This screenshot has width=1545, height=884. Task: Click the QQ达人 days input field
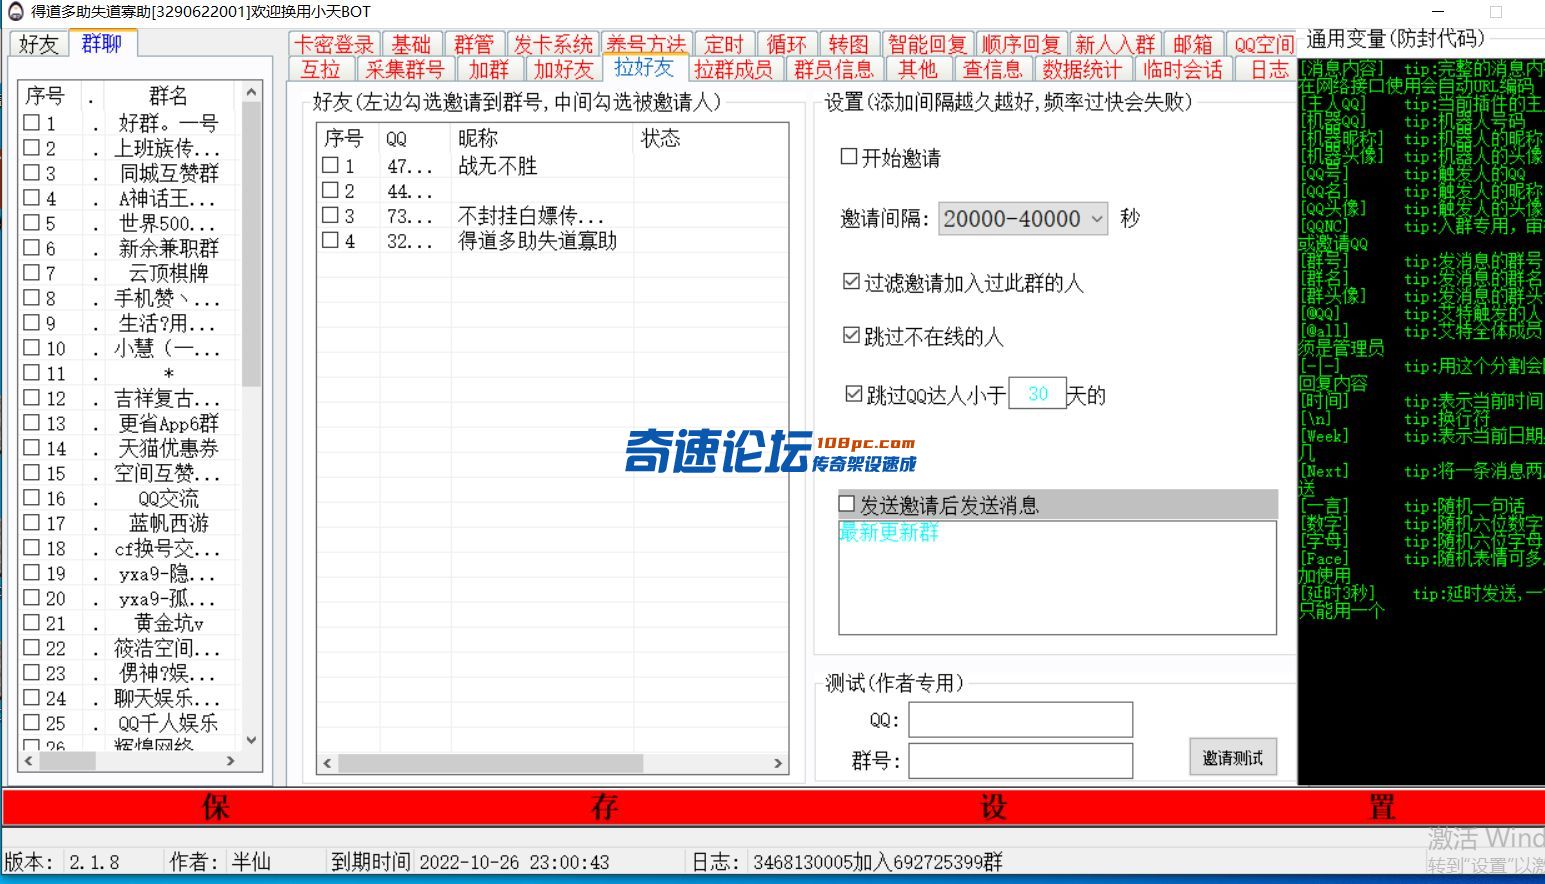(1037, 394)
